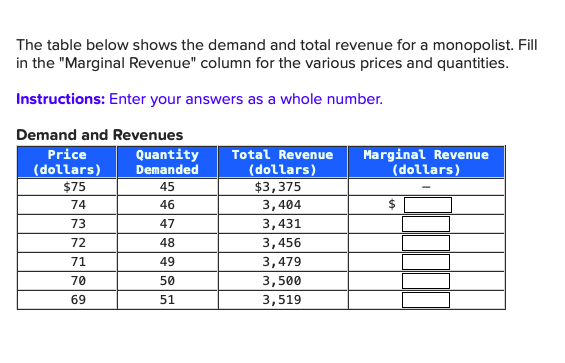
Task: Select the total revenue value $3,375
Action: click(277, 187)
